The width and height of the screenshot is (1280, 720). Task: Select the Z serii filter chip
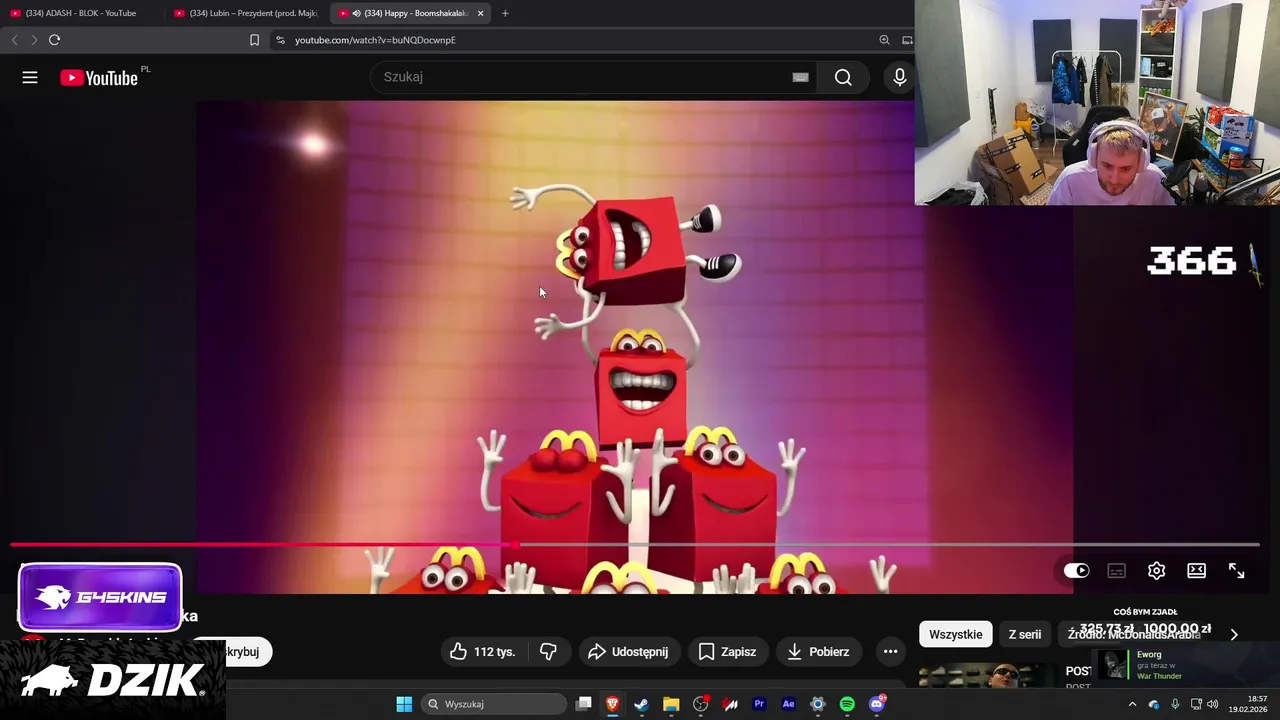[1025, 634]
